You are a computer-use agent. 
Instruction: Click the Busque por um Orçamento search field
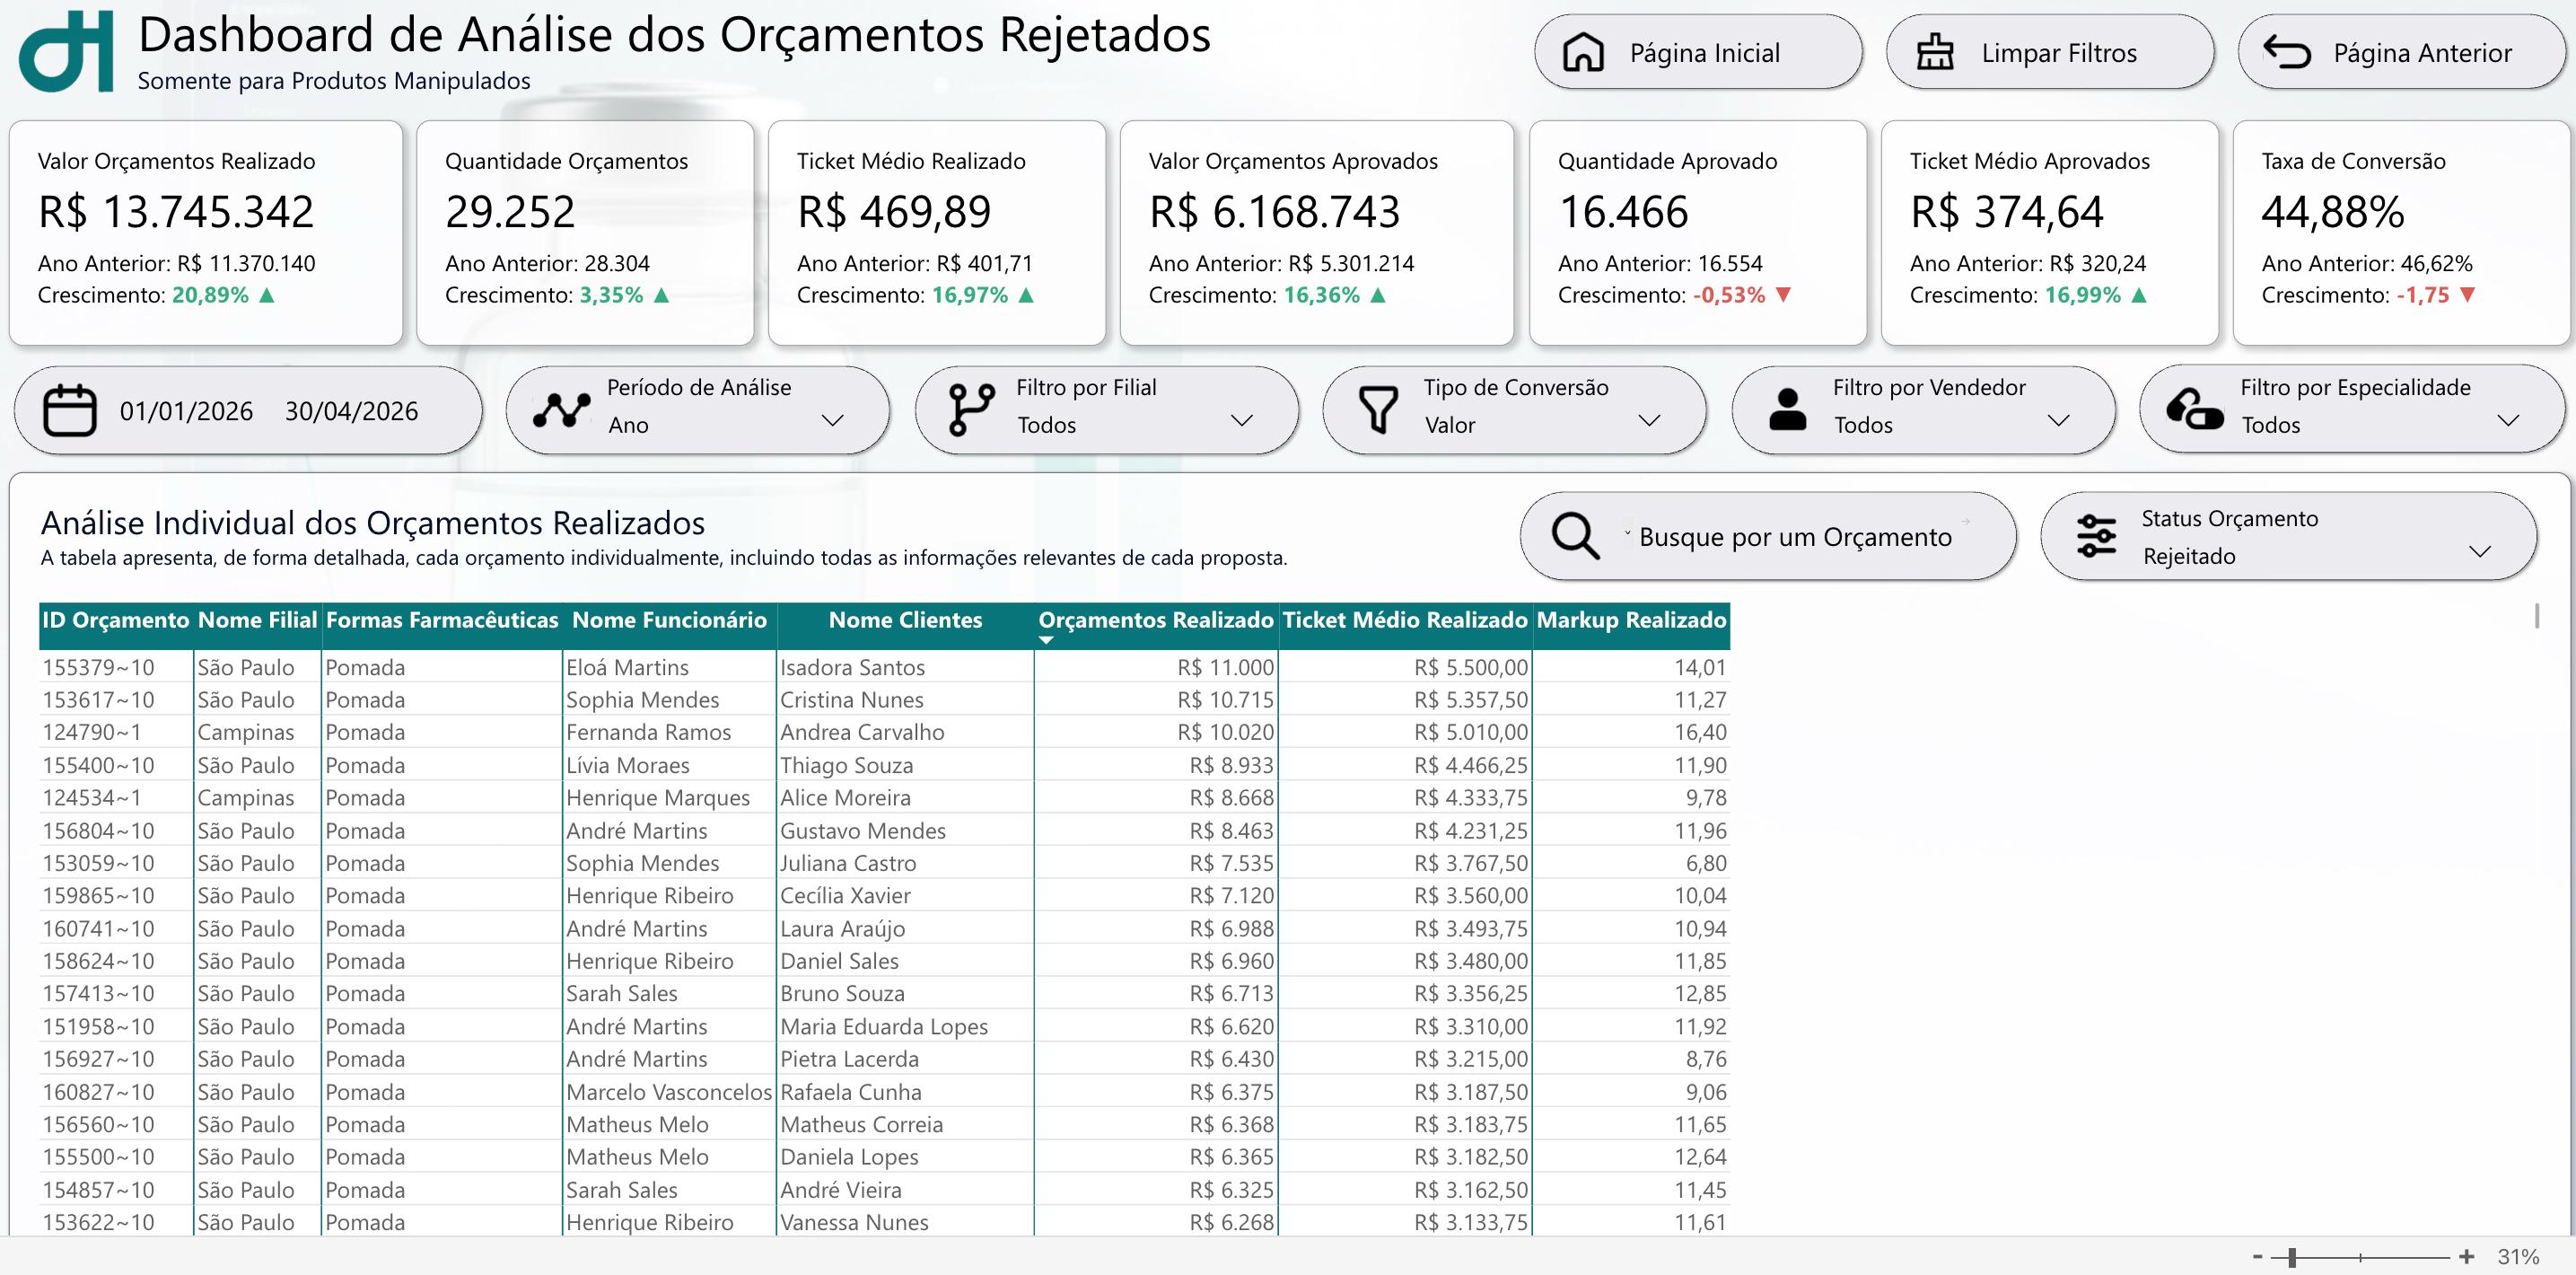click(x=1768, y=536)
